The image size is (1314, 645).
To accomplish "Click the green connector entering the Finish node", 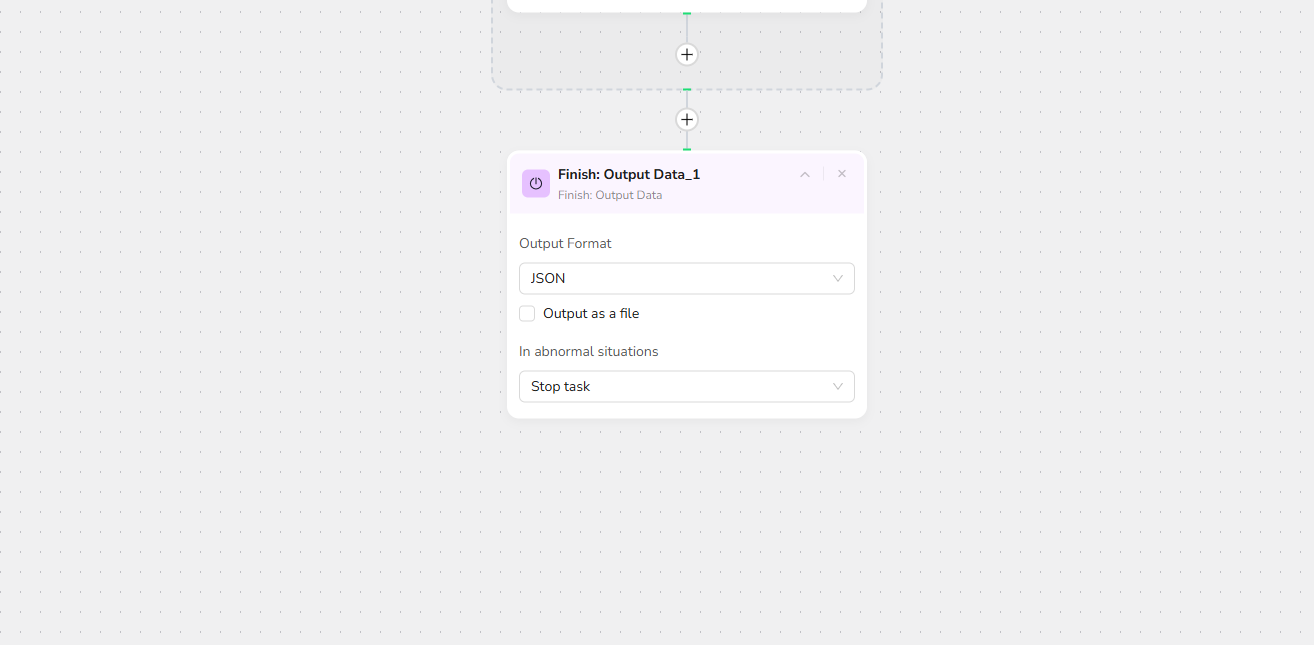I will (x=687, y=149).
